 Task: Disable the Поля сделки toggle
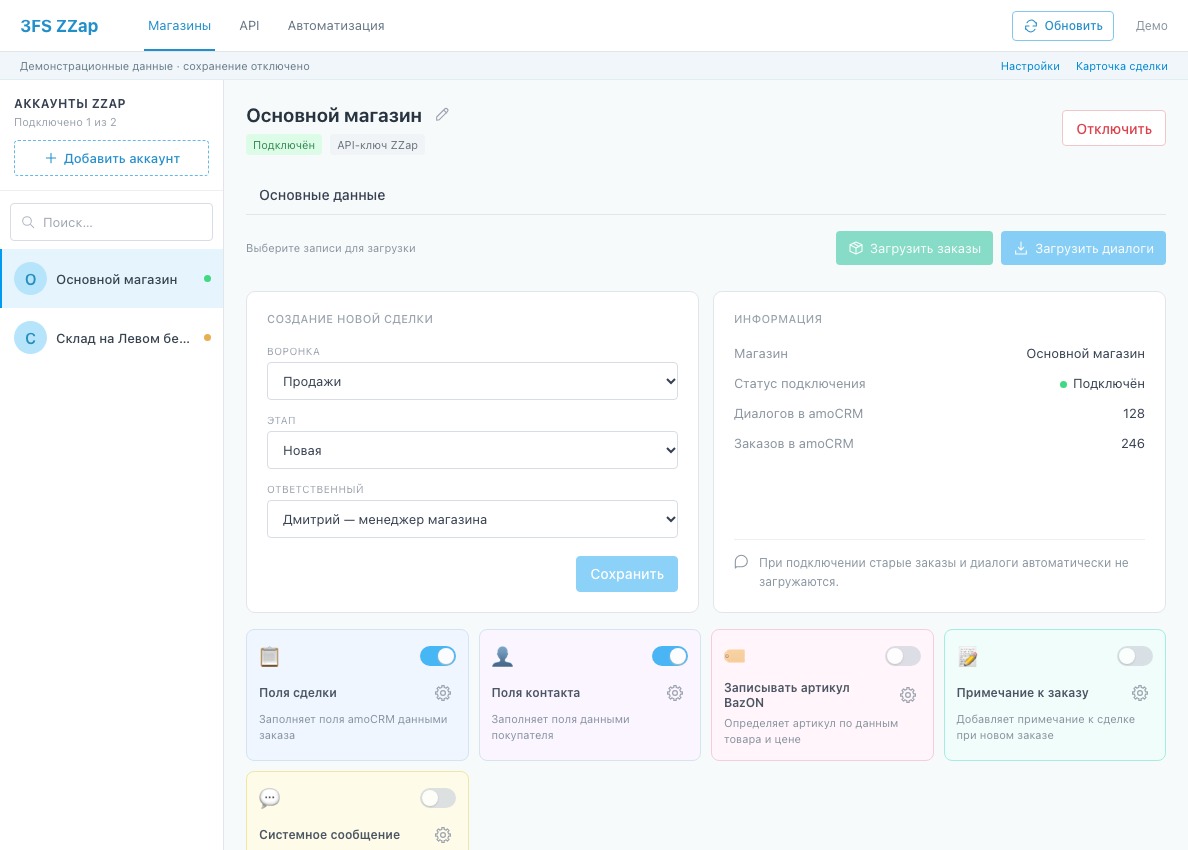tap(438, 656)
